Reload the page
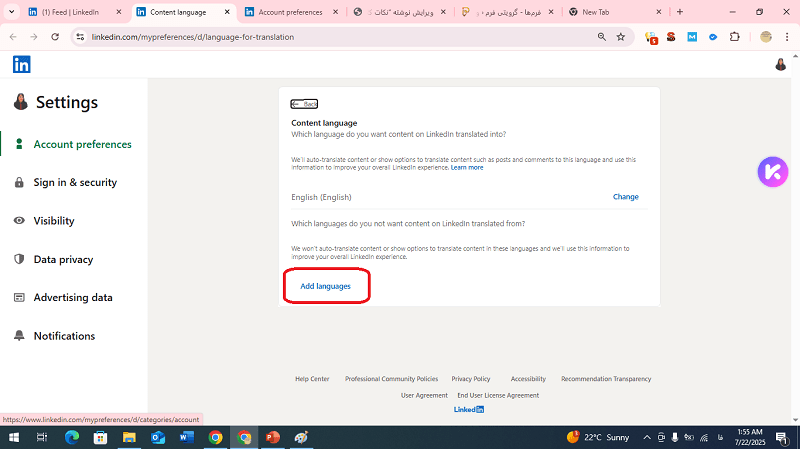This screenshot has width=800, height=449. (55, 37)
